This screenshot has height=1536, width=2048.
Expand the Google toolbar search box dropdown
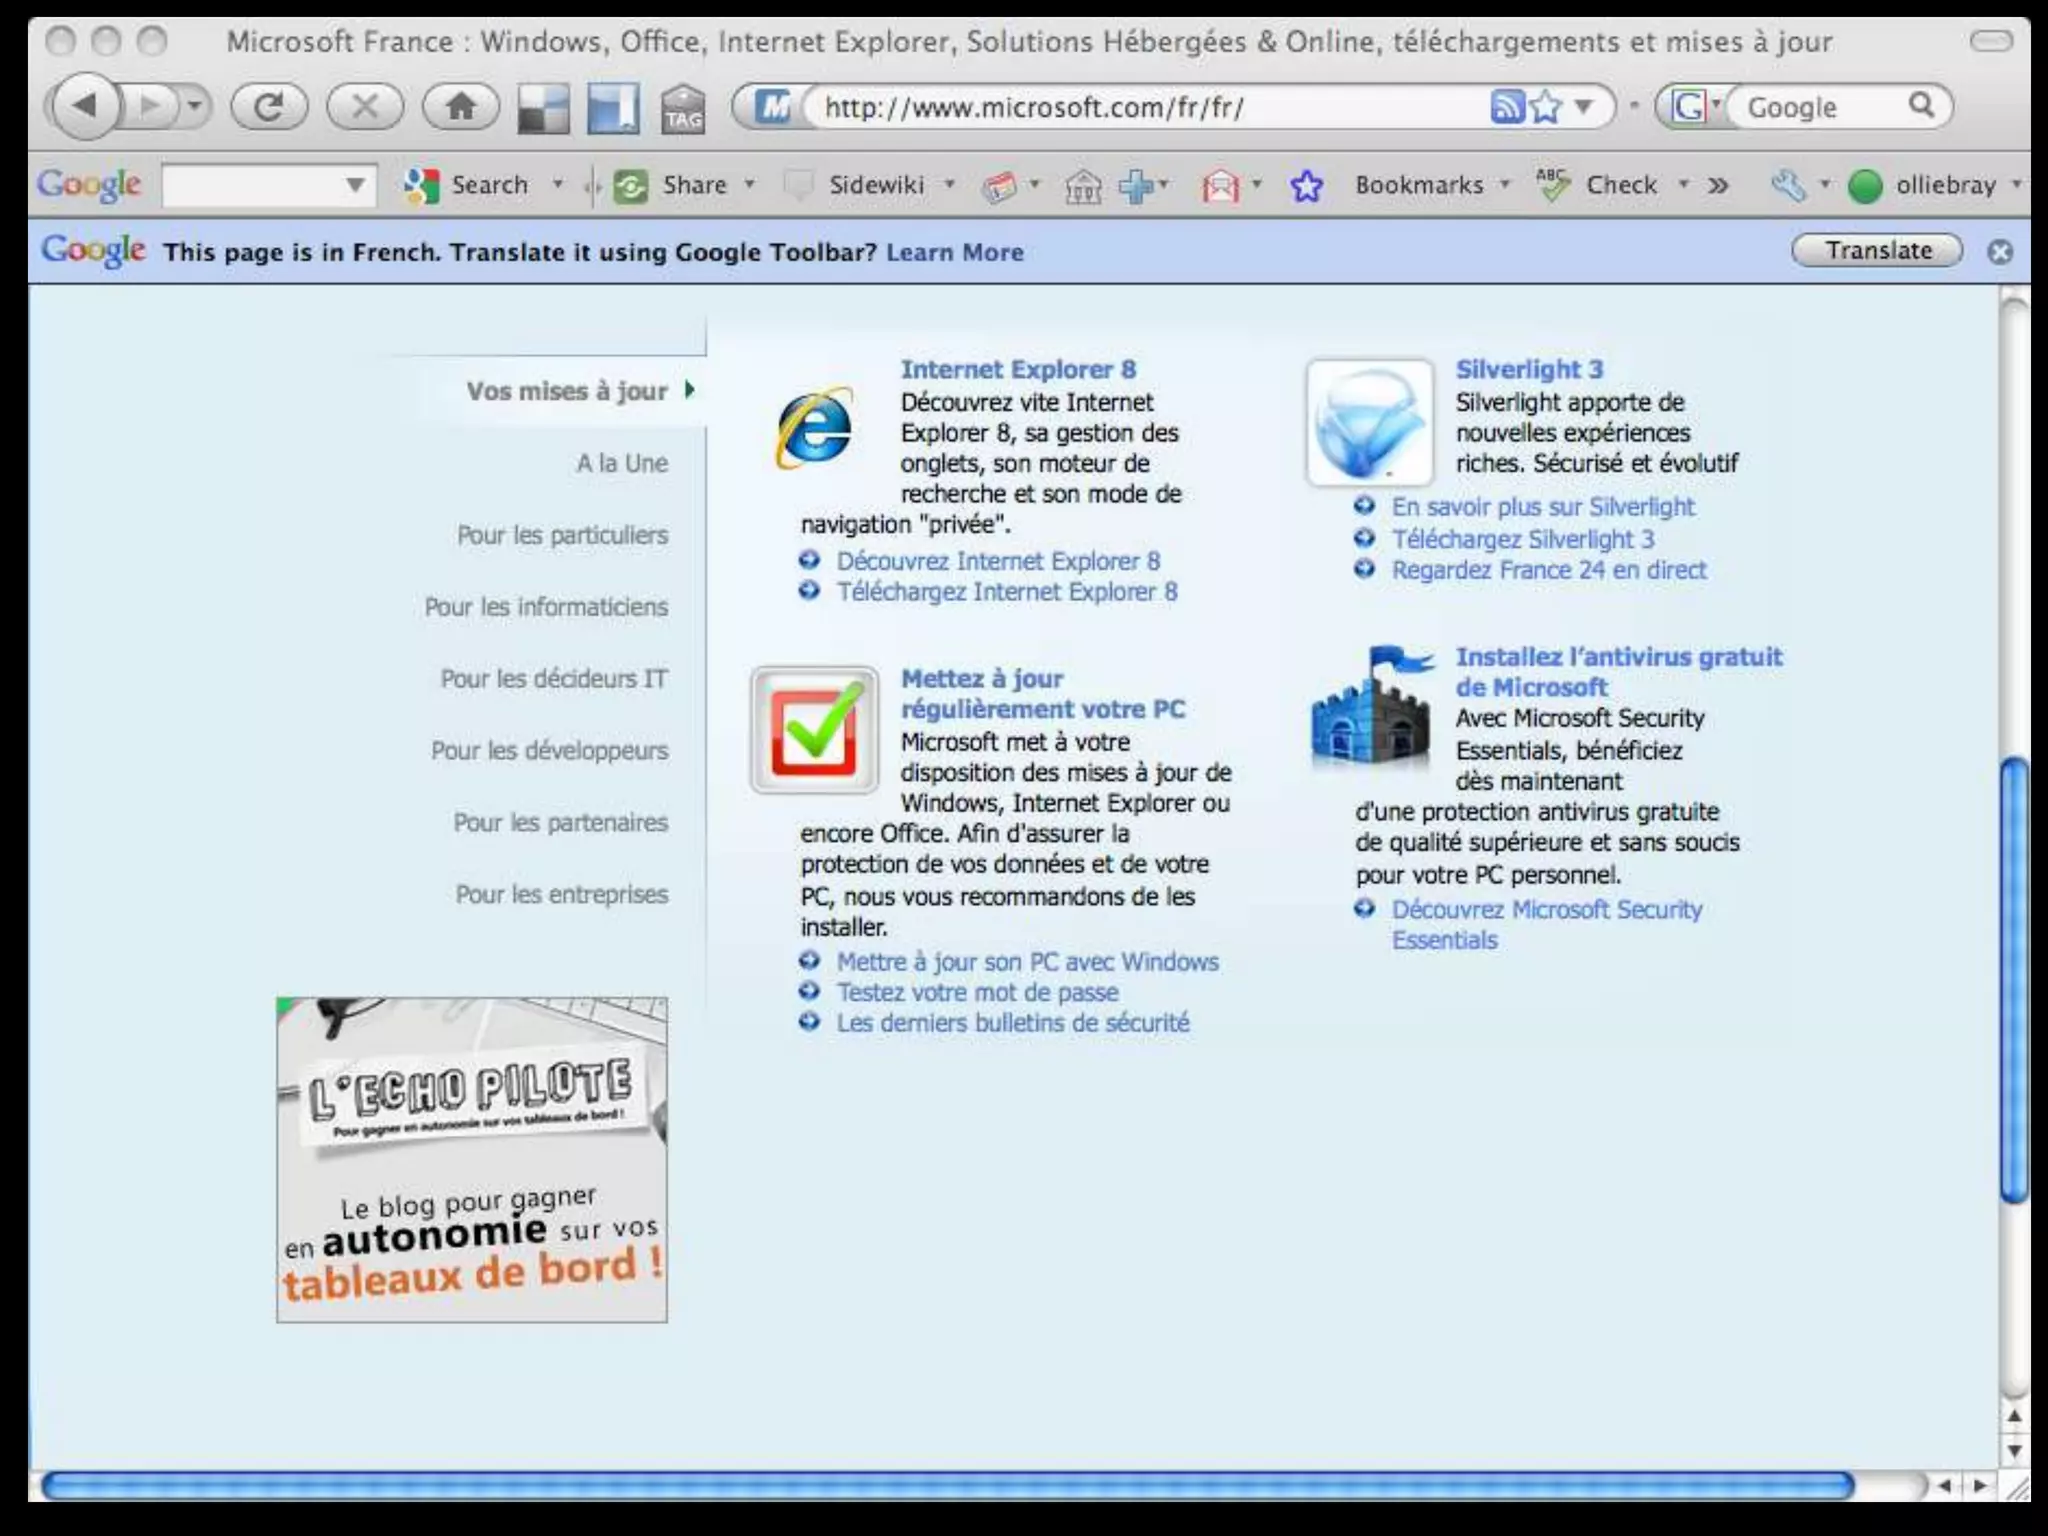(x=354, y=185)
